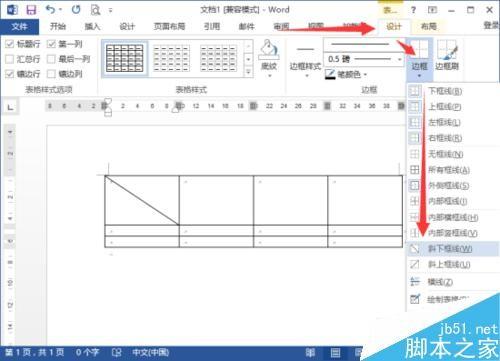
Task: Click the Pen Color (笔颜色) swatch
Action: 330,74
